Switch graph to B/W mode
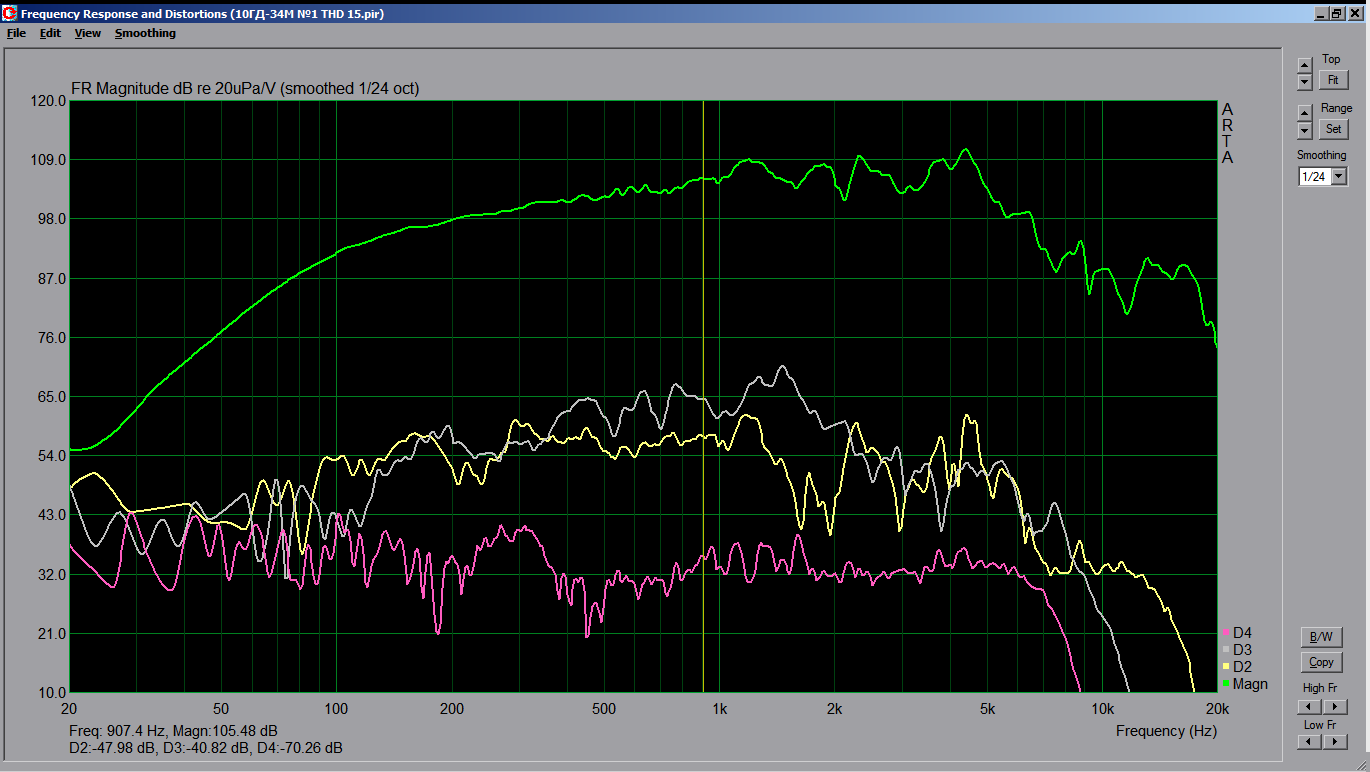 [x=1321, y=637]
